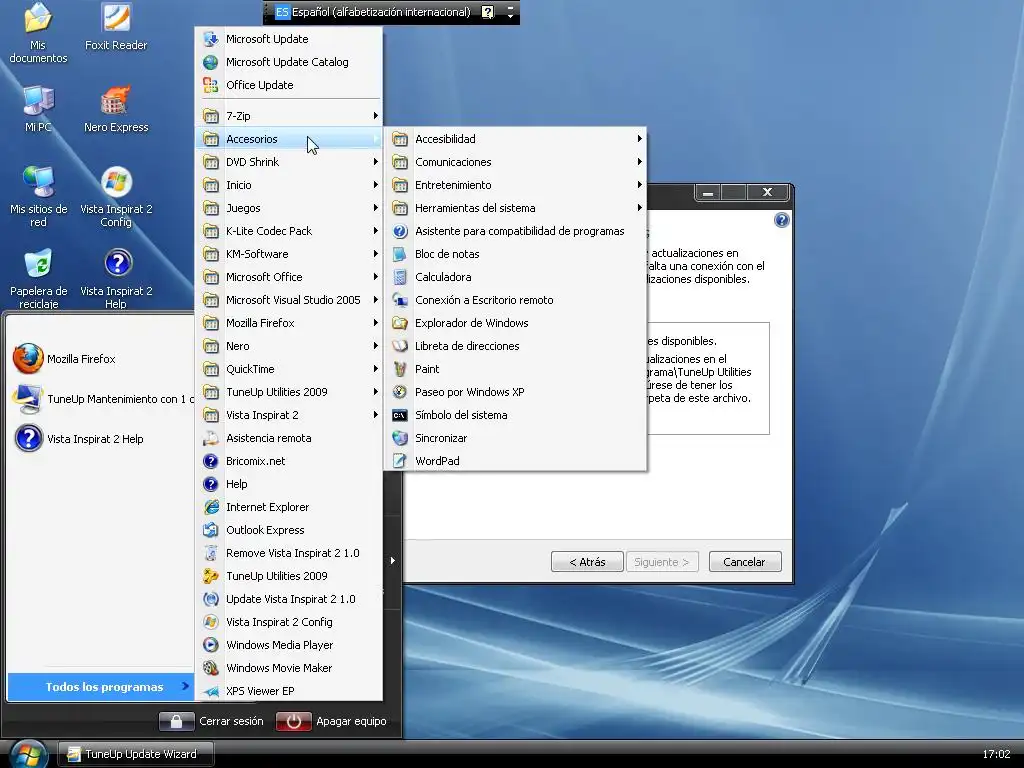Select Libreta de direcciones

click(516, 345)
